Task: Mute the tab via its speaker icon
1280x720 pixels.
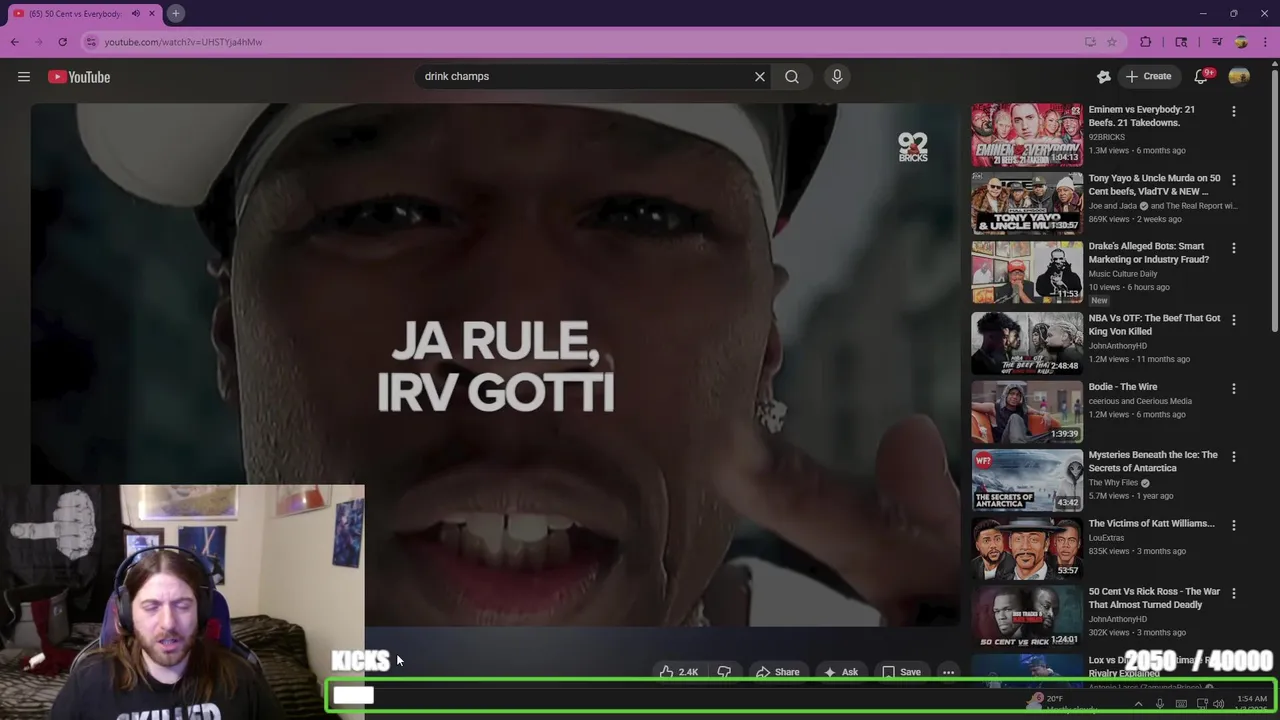Action: coord(136,14)
